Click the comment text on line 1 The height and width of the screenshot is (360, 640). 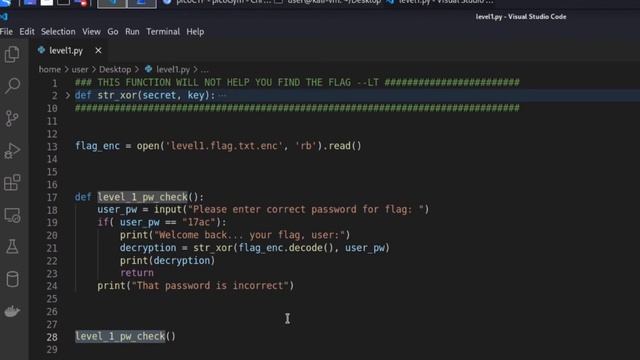coord(297,82)
